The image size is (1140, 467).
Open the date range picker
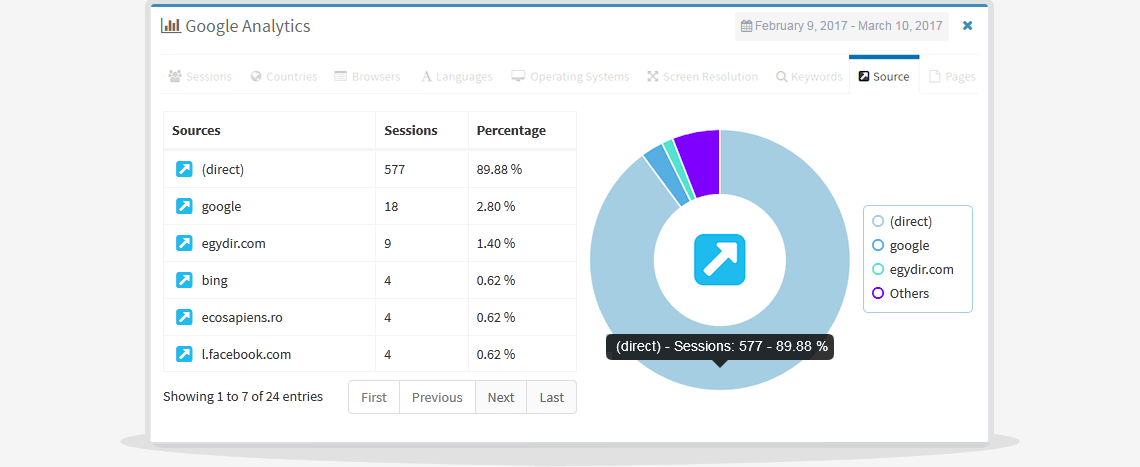(841, 26)
